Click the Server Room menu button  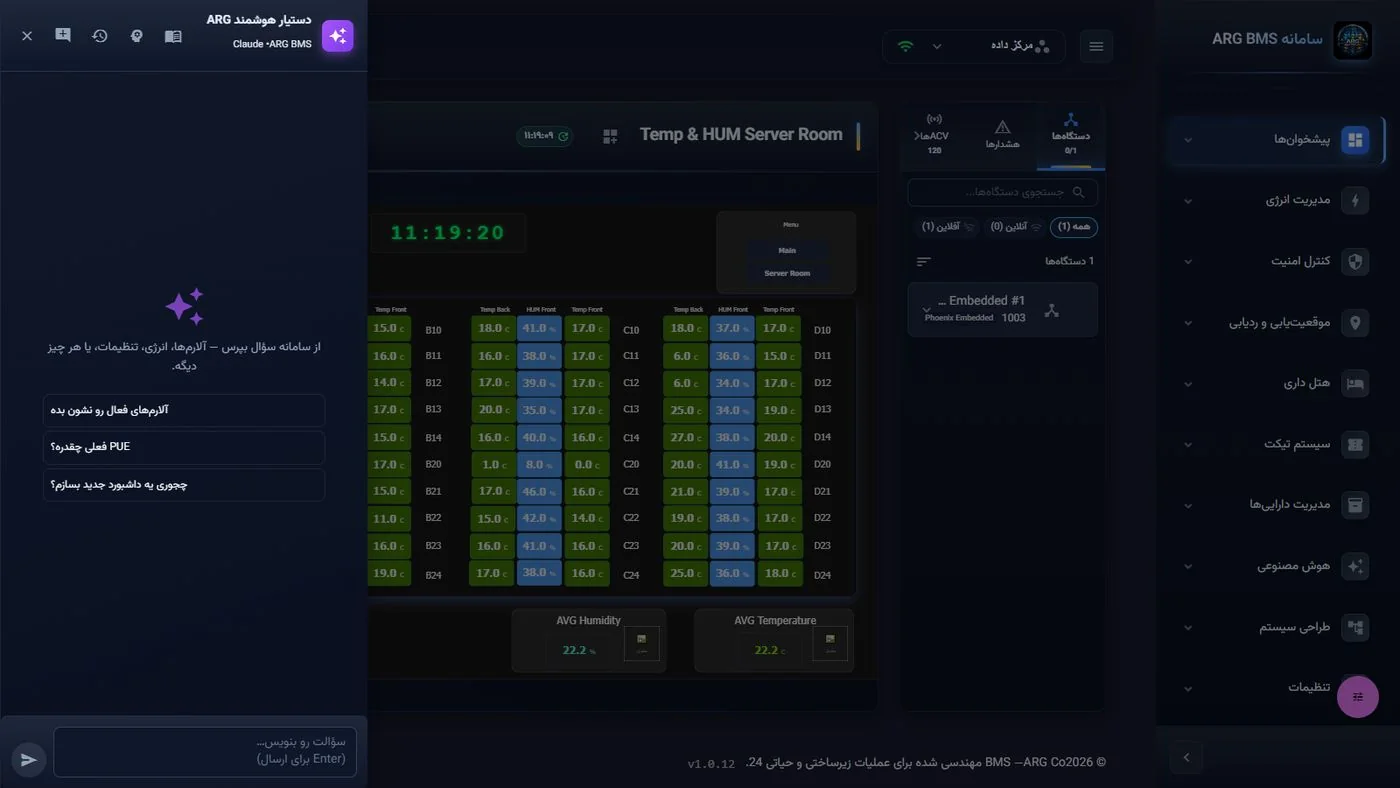click(787, 273)
